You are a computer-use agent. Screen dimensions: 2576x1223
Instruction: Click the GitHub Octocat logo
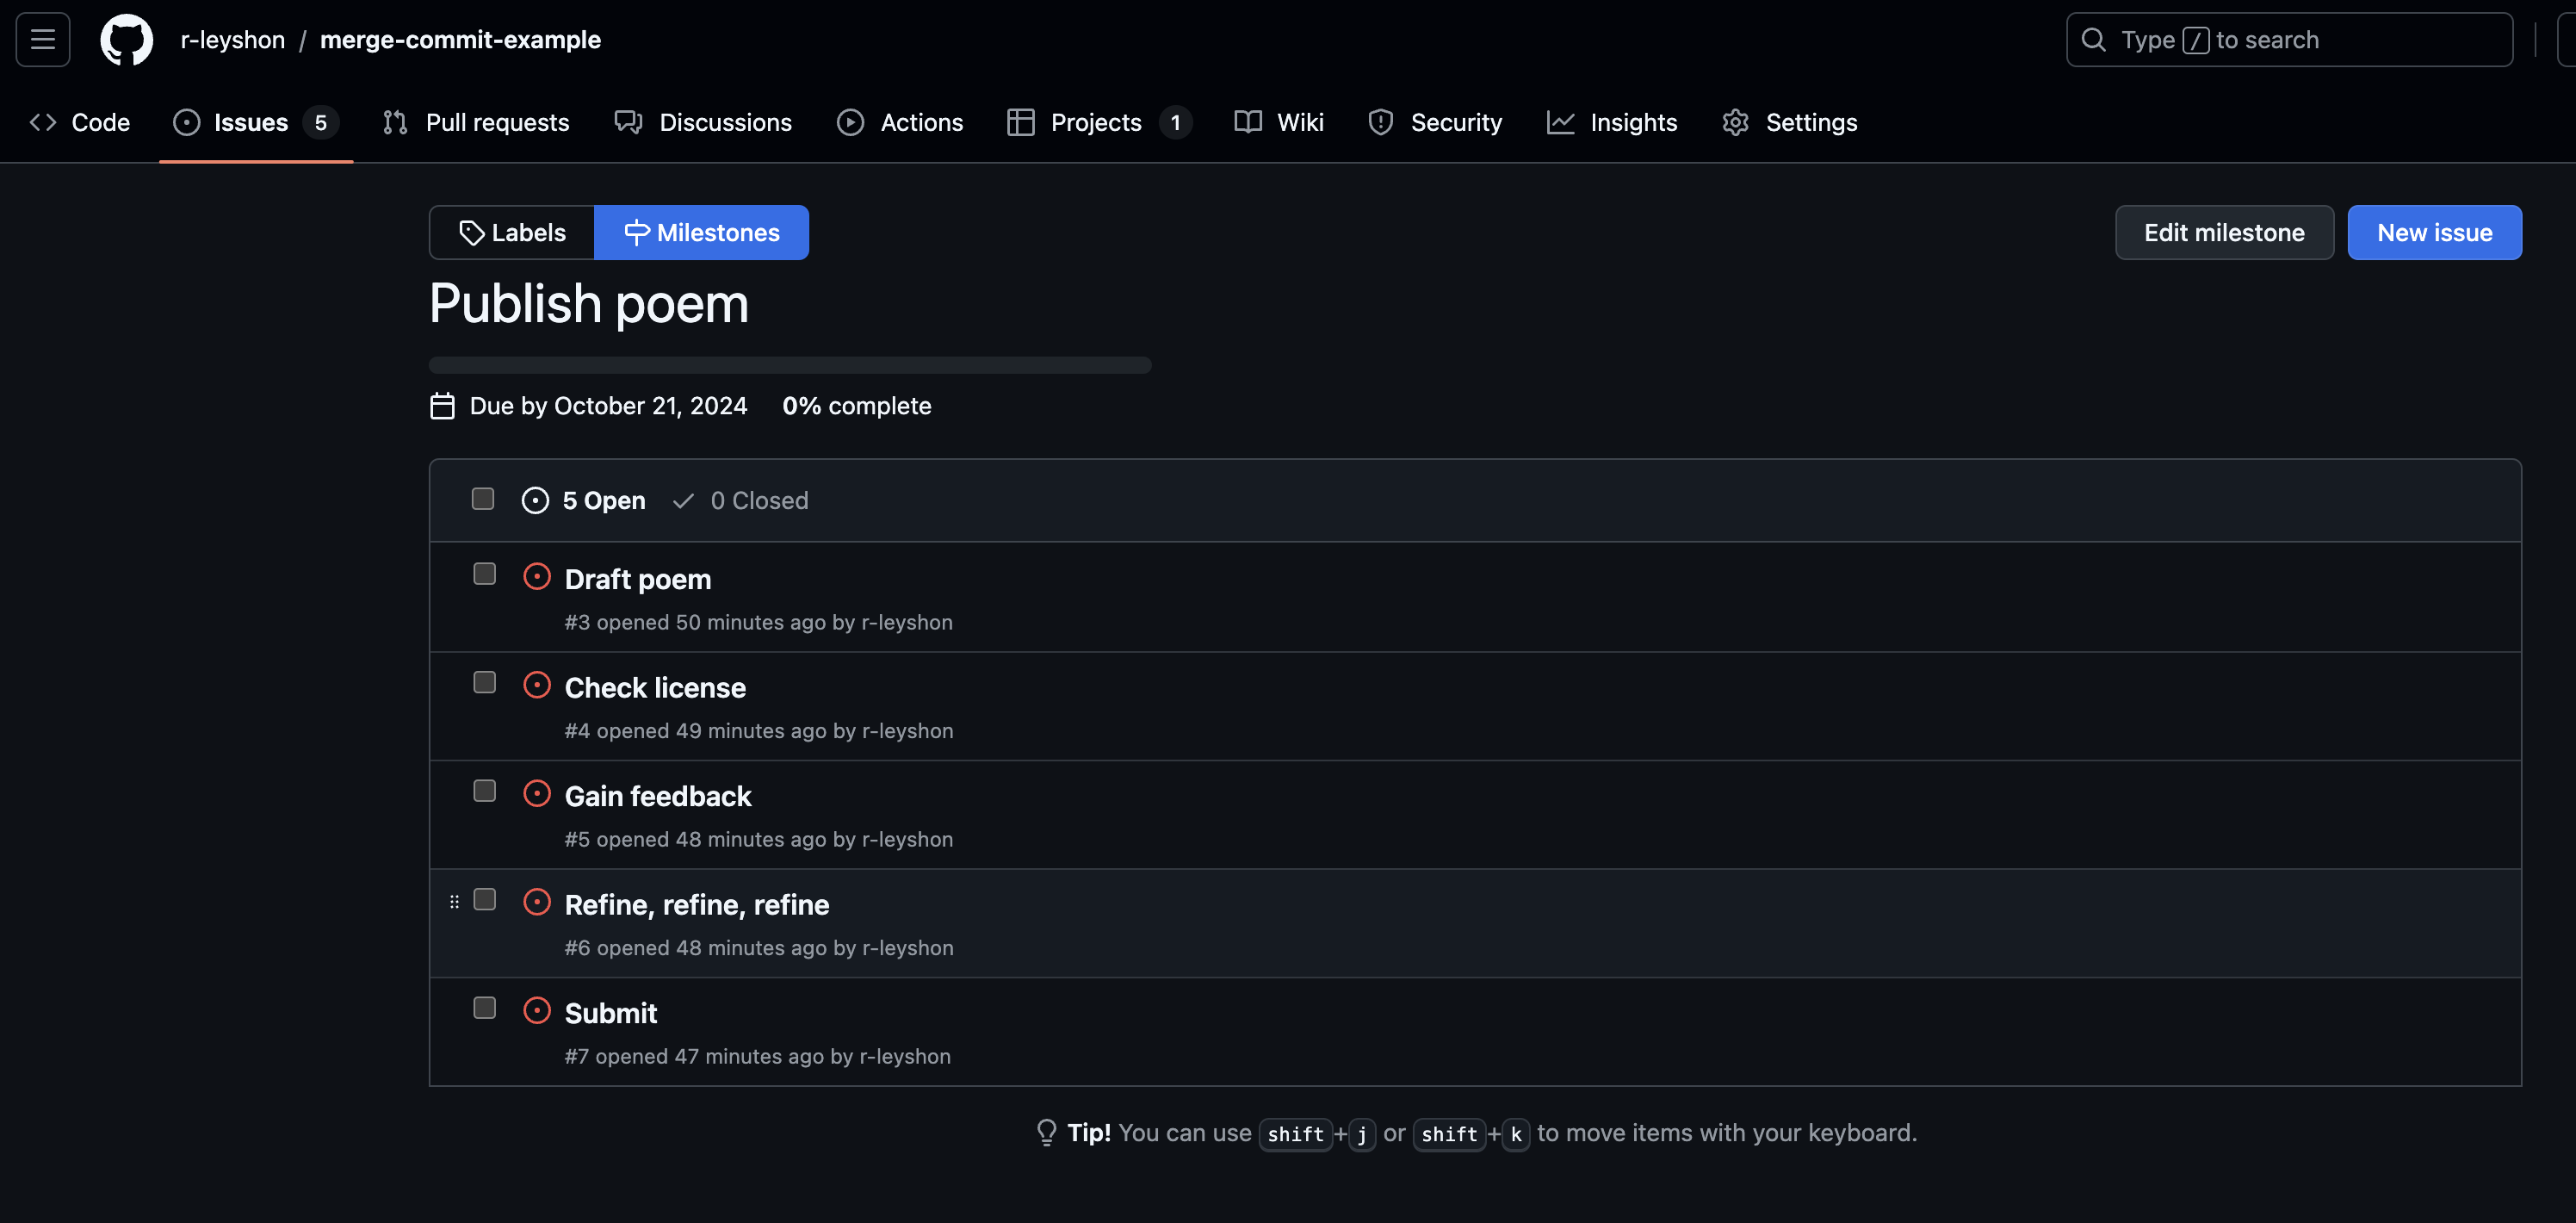pos(126,40)
